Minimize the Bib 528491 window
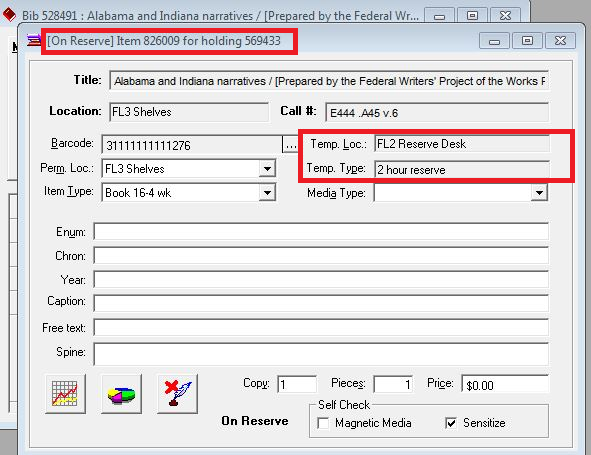This screenshot has width=591, height=455. (x=439, y=15)
